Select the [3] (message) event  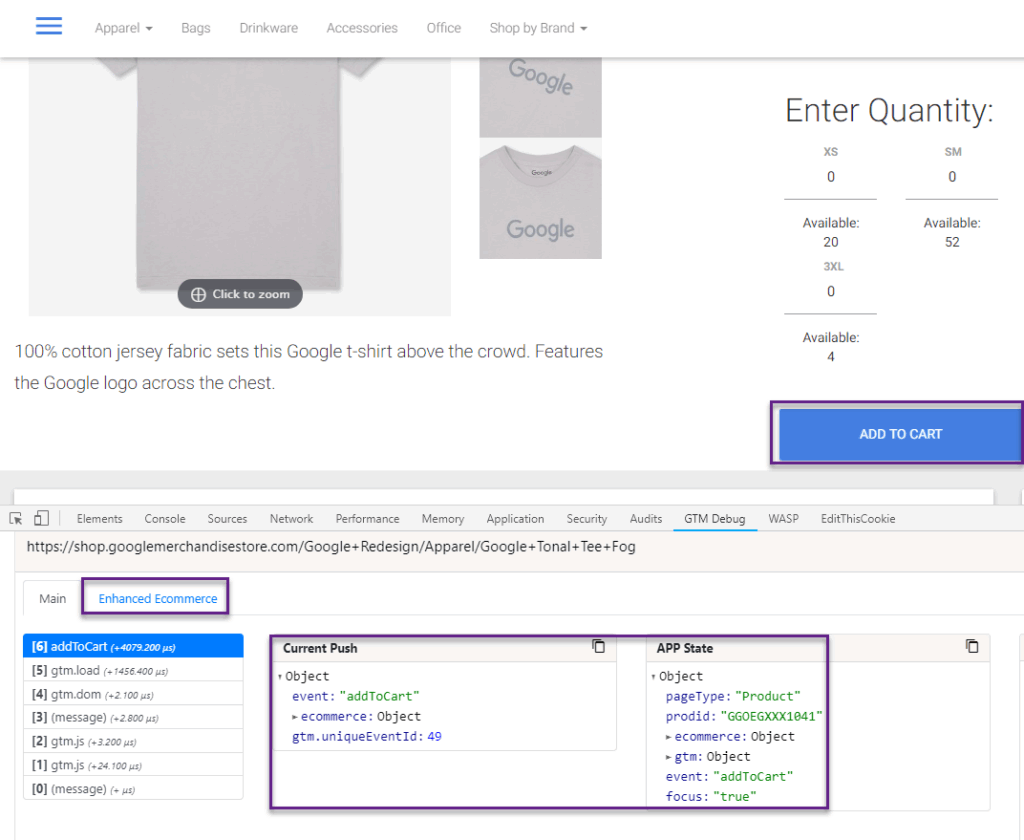(x=133, y=718)
